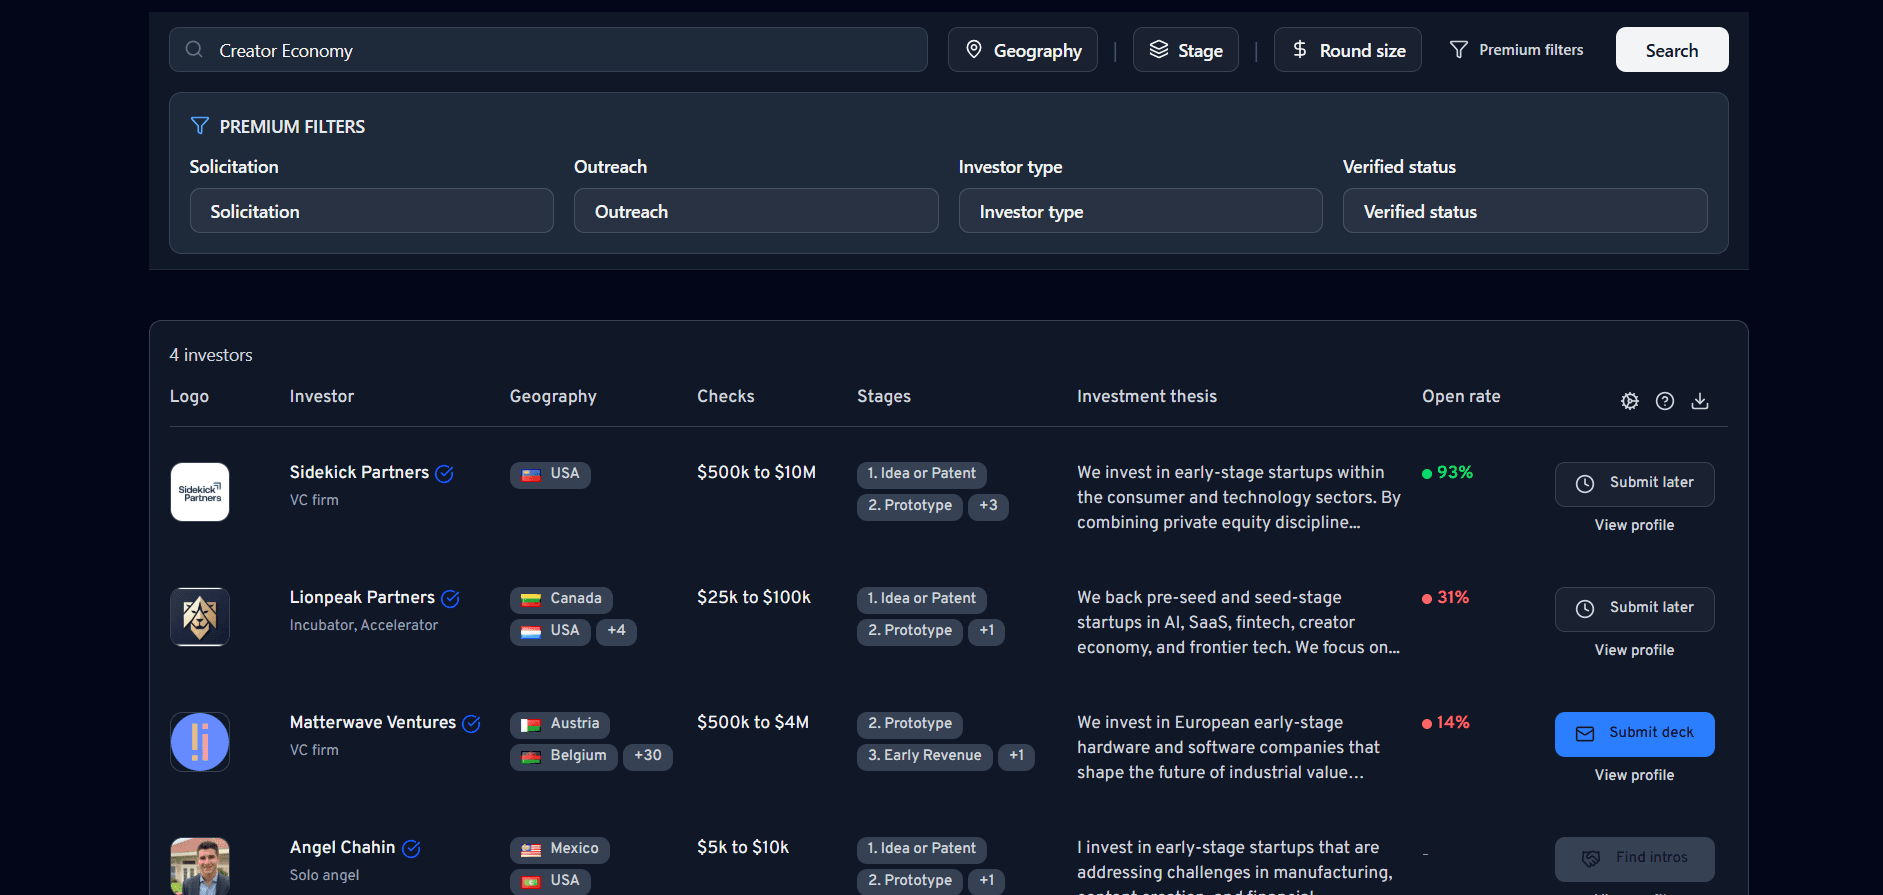Open the Sidekick Partners logo
This screenshot has height=895, width=1883.
(200, 492)
